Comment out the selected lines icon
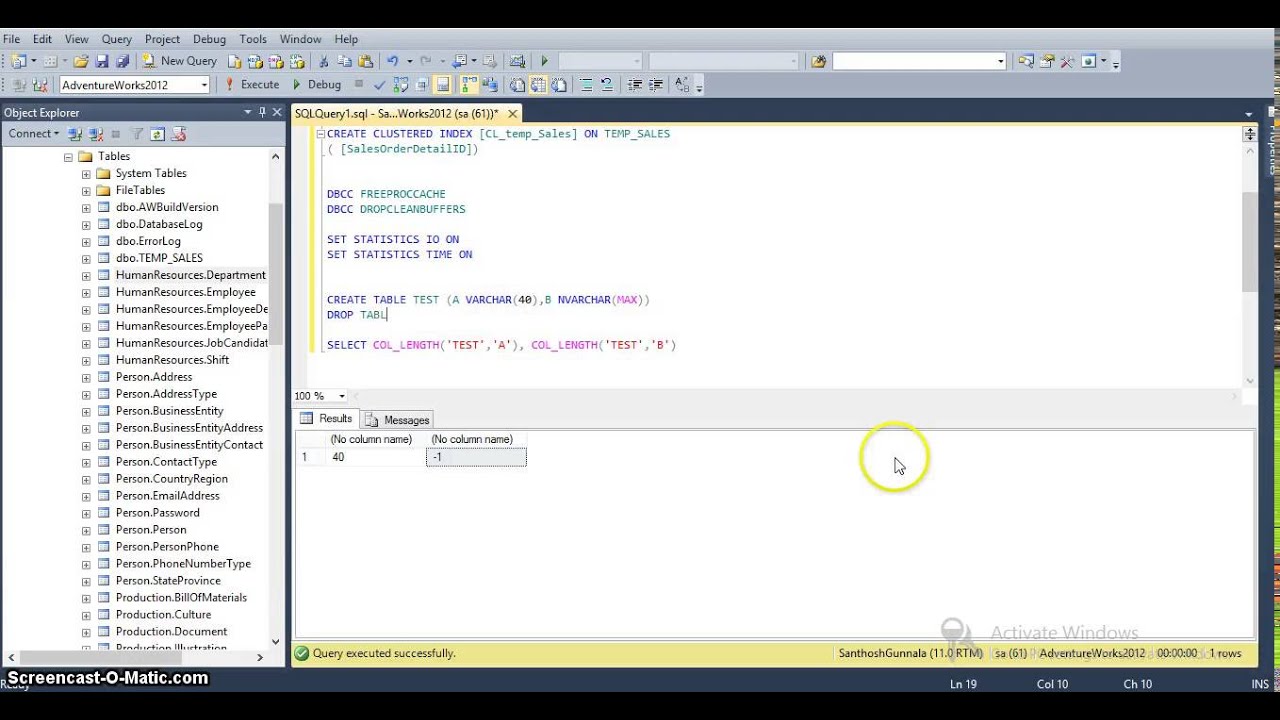 pyautogui.click(x=586, y=85)
